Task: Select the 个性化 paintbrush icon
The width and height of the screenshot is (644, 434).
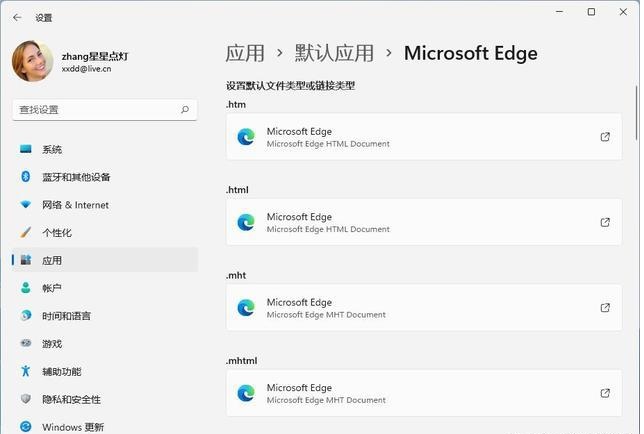Action: tap(26, 232)
